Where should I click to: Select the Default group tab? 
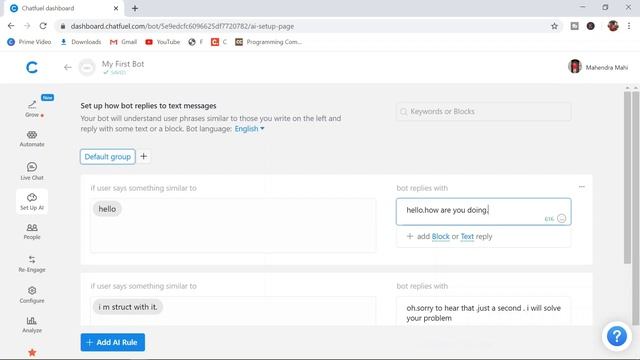point(108,157)
